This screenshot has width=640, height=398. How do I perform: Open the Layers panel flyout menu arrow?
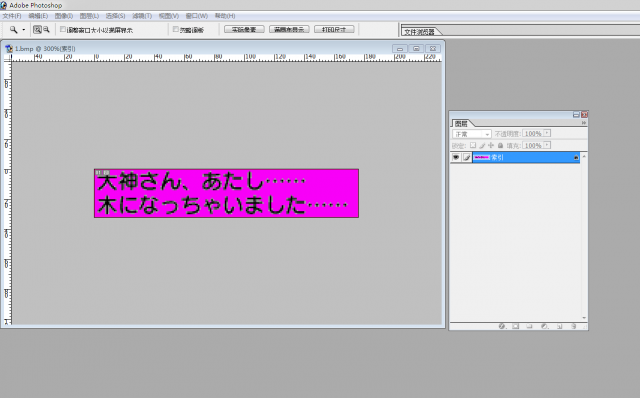click(584, 123)
